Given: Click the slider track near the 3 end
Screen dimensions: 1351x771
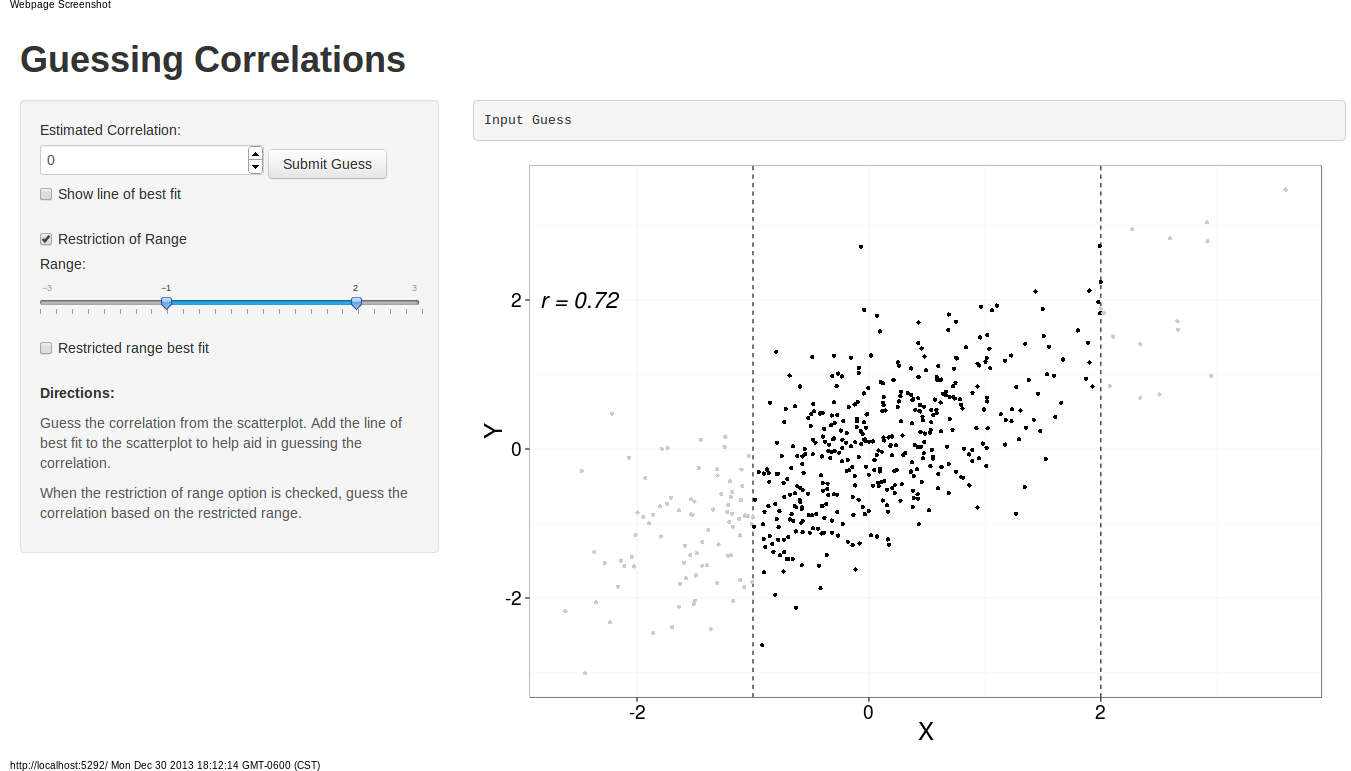Looking at the screenshot, I should 412,302.
